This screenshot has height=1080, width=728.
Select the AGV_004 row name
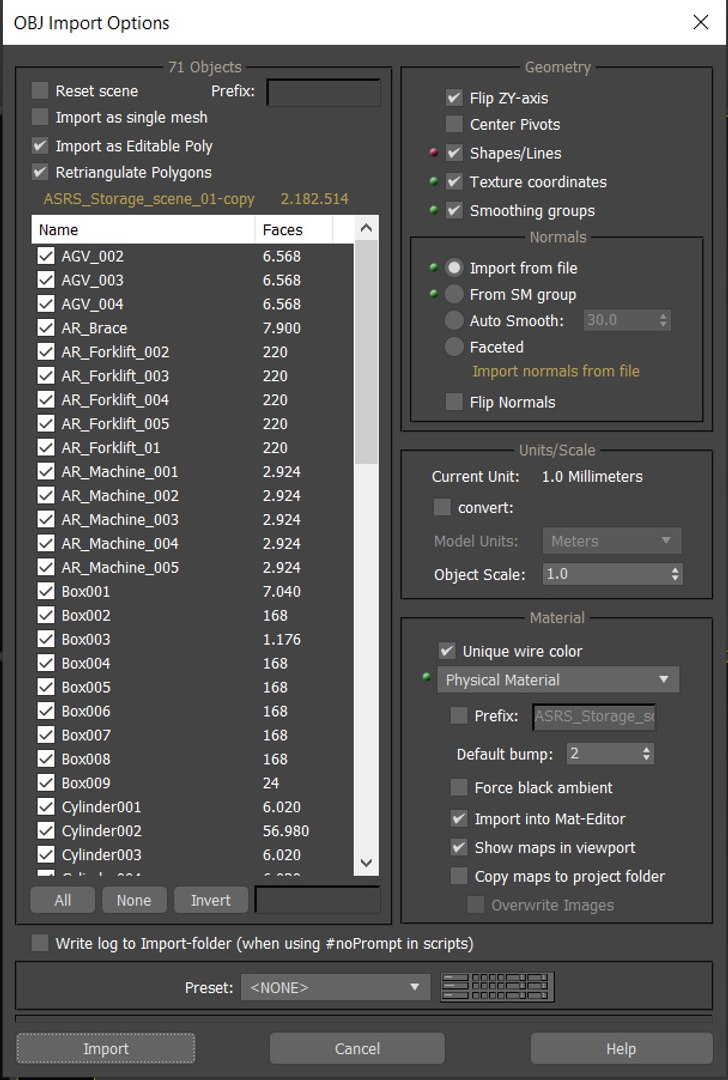tap(92, 304)
